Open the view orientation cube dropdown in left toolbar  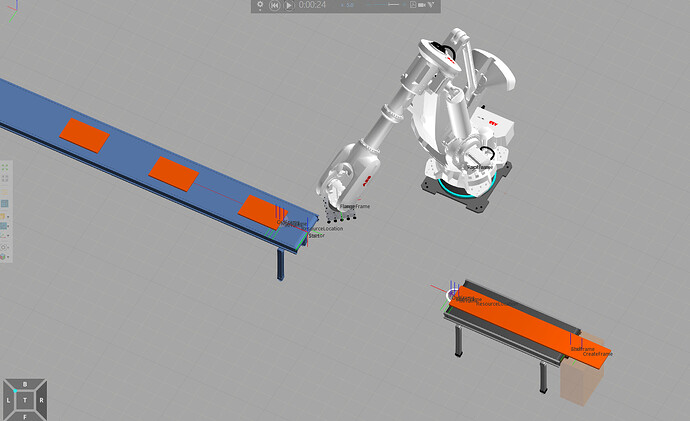[x=8, y=257]
